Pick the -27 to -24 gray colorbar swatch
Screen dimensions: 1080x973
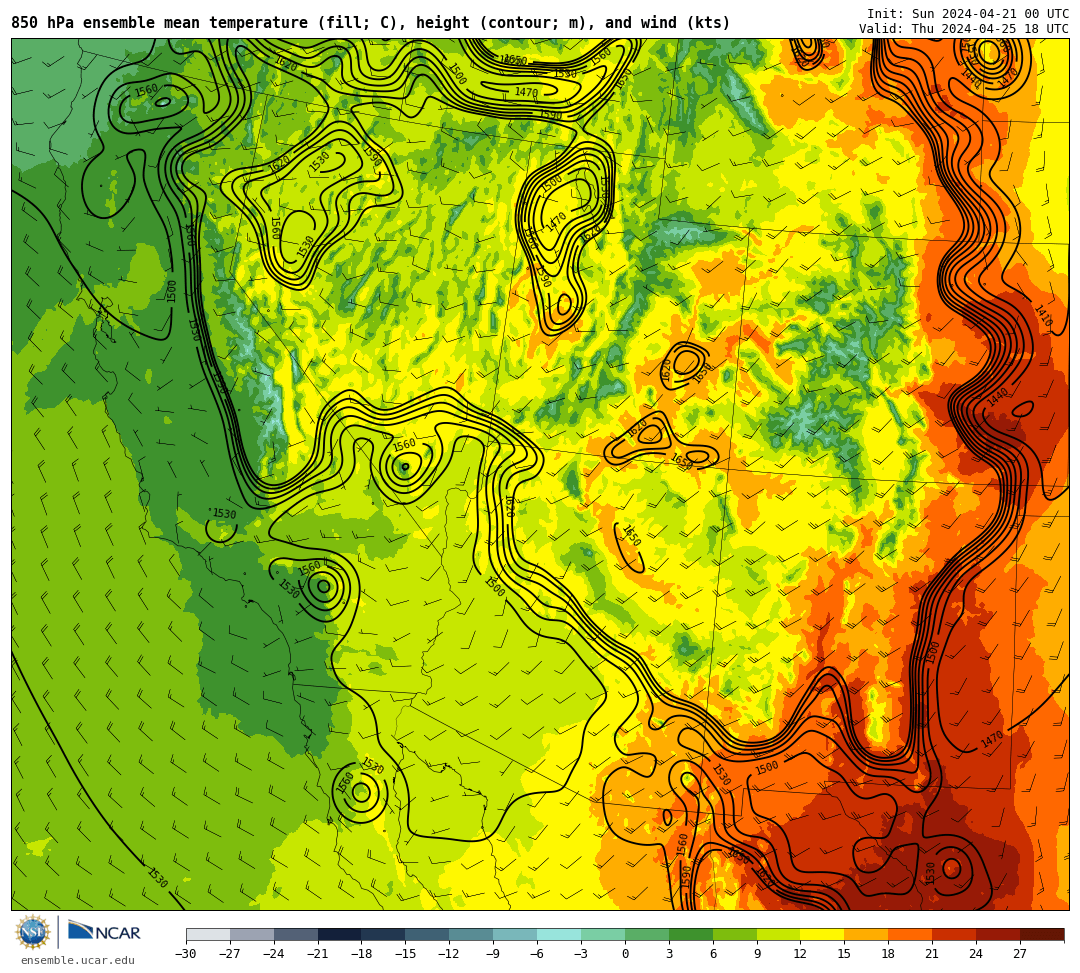pos(252,934)
